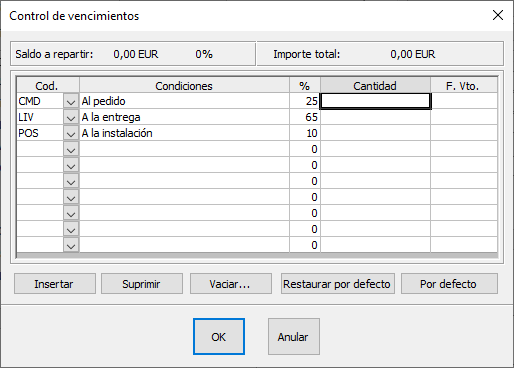Open the Vaciar... dialog
The height and width of the screenshot is (368, 514).
(x=231, y=284)
